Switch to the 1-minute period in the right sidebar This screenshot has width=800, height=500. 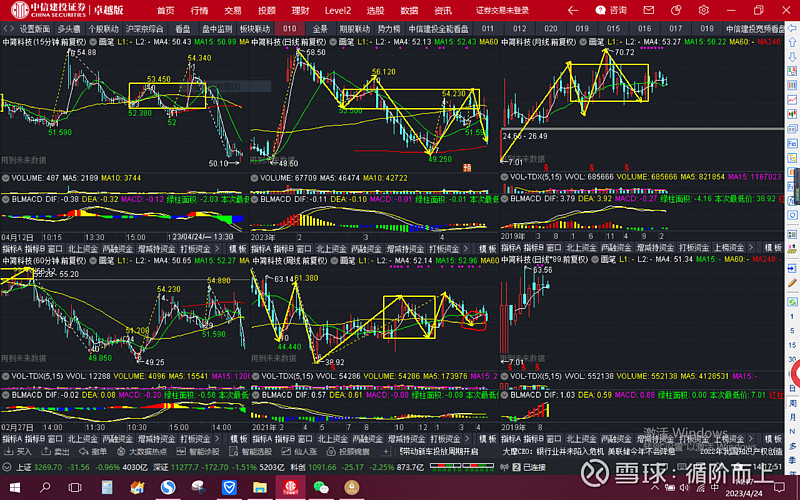[792, 316]
